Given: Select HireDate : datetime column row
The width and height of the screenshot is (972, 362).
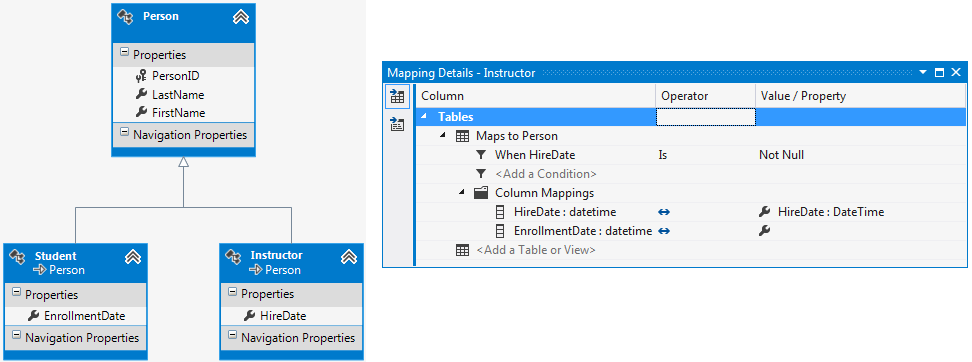Looking at the screenshot, I should 690,212.
